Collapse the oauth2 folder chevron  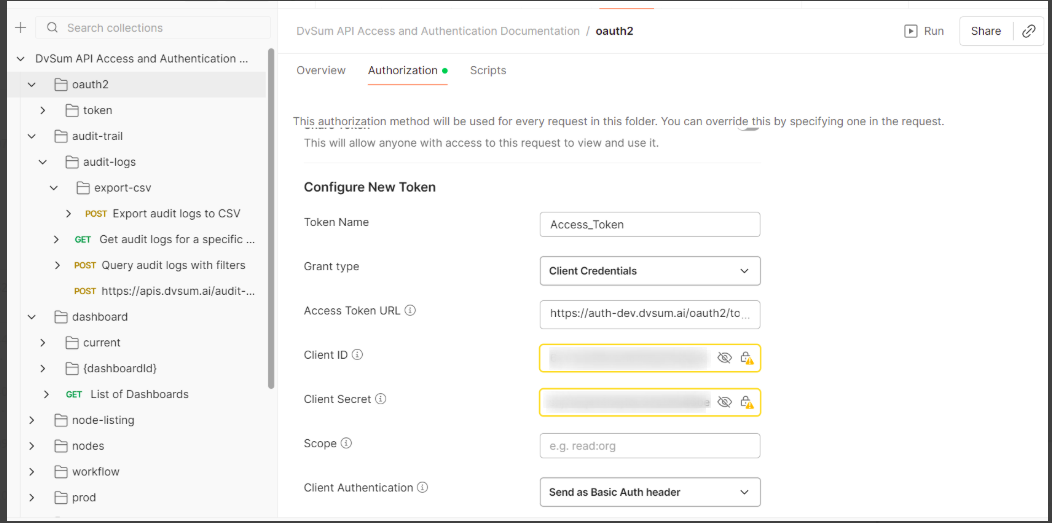point(32,84)
